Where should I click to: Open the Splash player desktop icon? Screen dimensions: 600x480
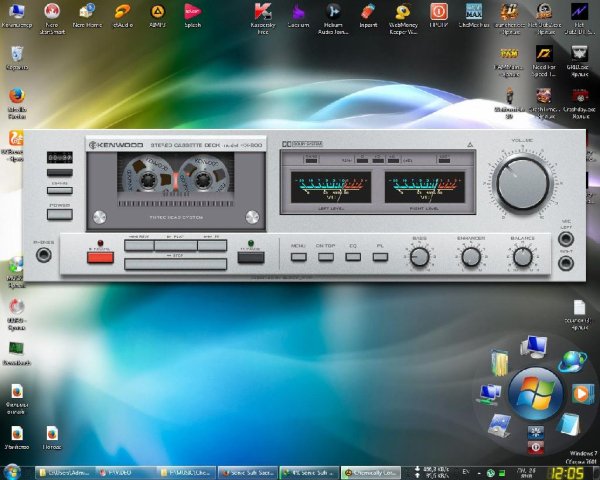click(x=192, y=16)
